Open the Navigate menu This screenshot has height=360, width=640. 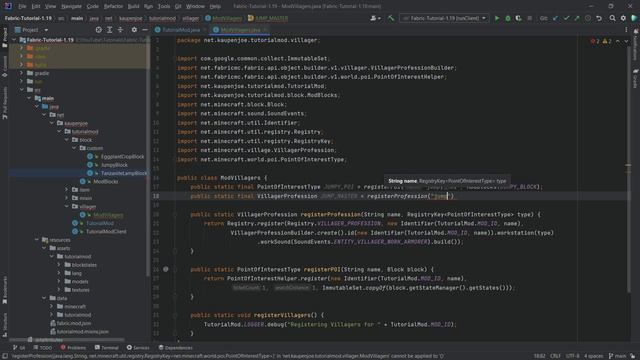(71, 6)
